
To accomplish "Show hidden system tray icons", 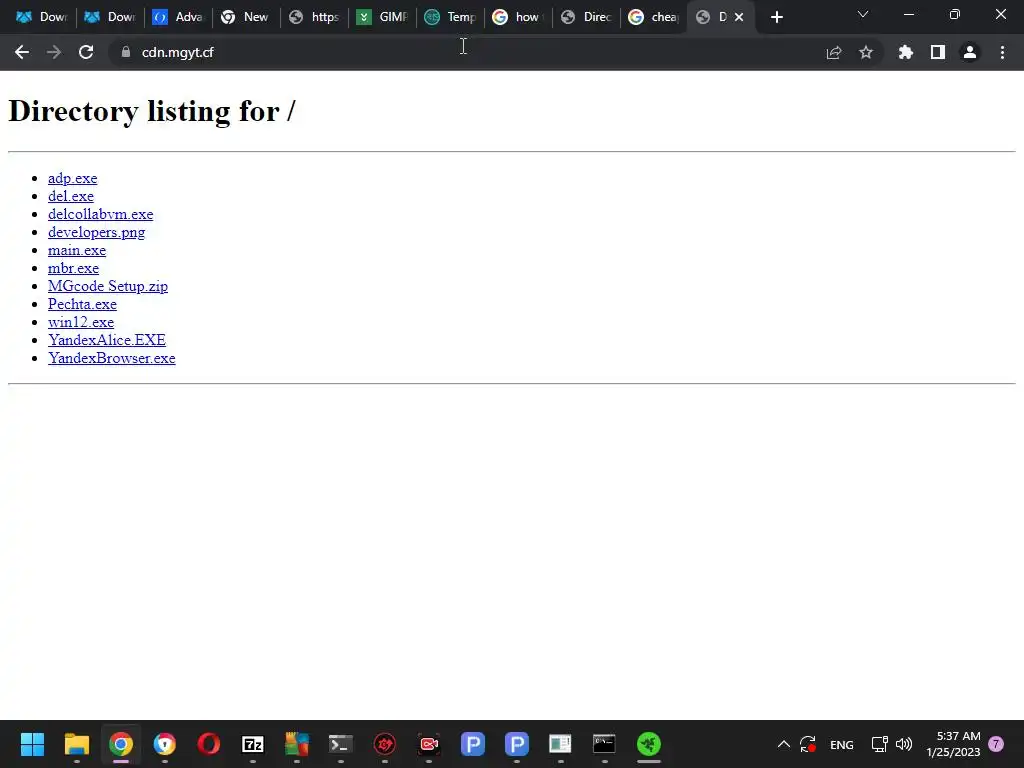I will [x=784, y=744].
